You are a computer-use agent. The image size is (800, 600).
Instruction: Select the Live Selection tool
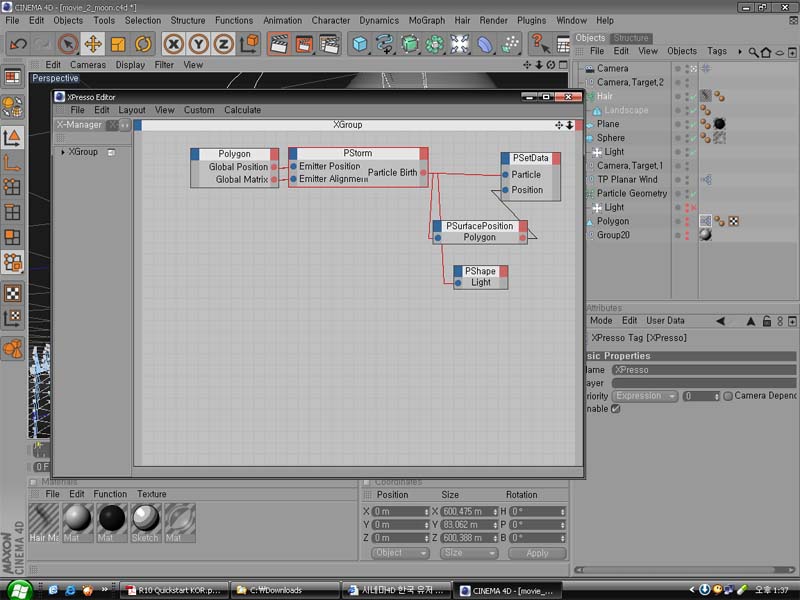tap(68, 44)
